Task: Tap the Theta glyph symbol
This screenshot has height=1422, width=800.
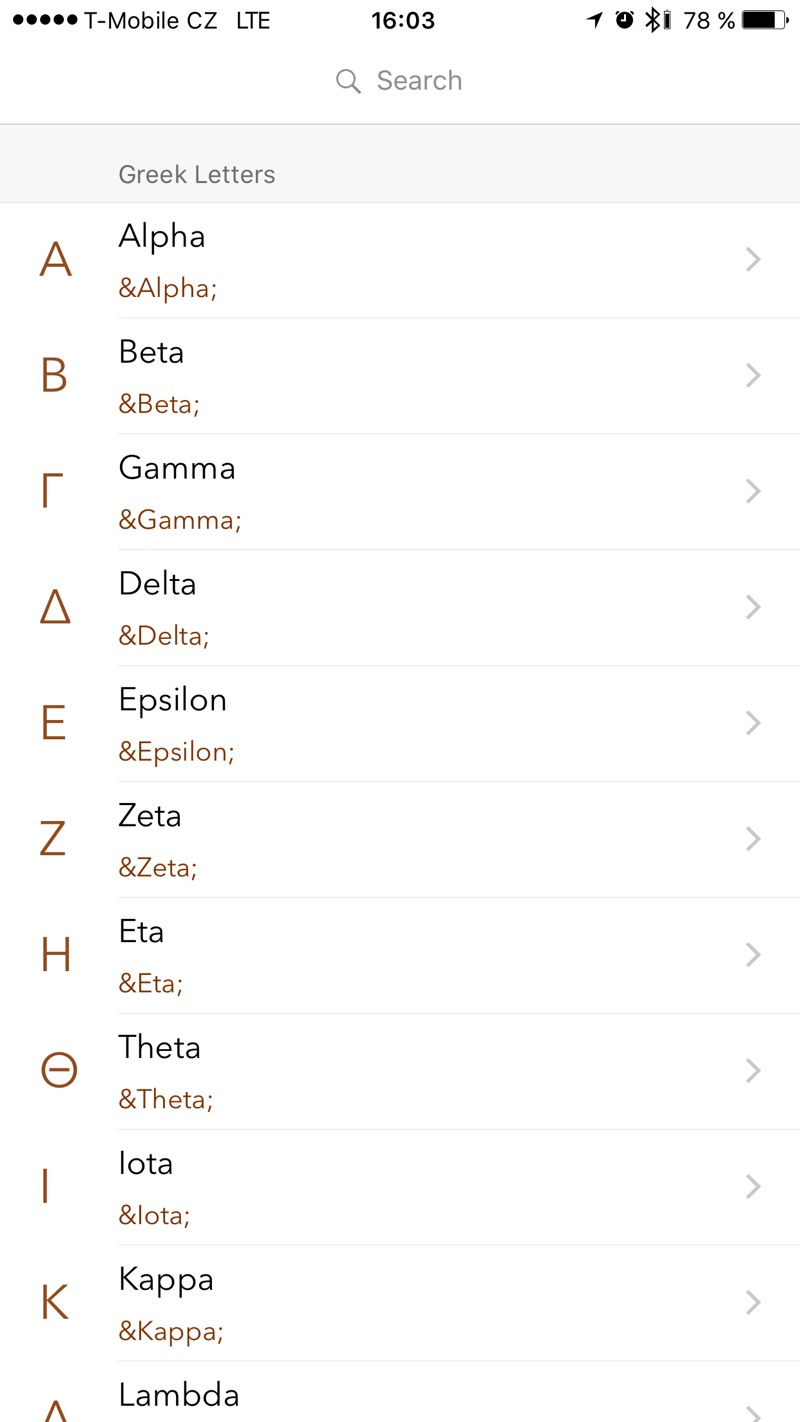Action: tap(58, 1071)
